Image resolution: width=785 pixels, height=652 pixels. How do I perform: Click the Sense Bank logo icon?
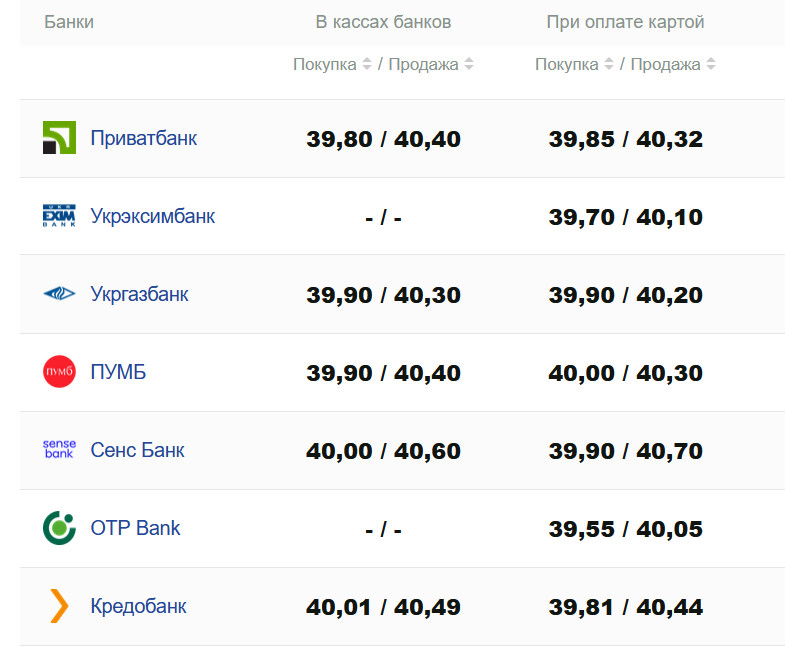59,450
